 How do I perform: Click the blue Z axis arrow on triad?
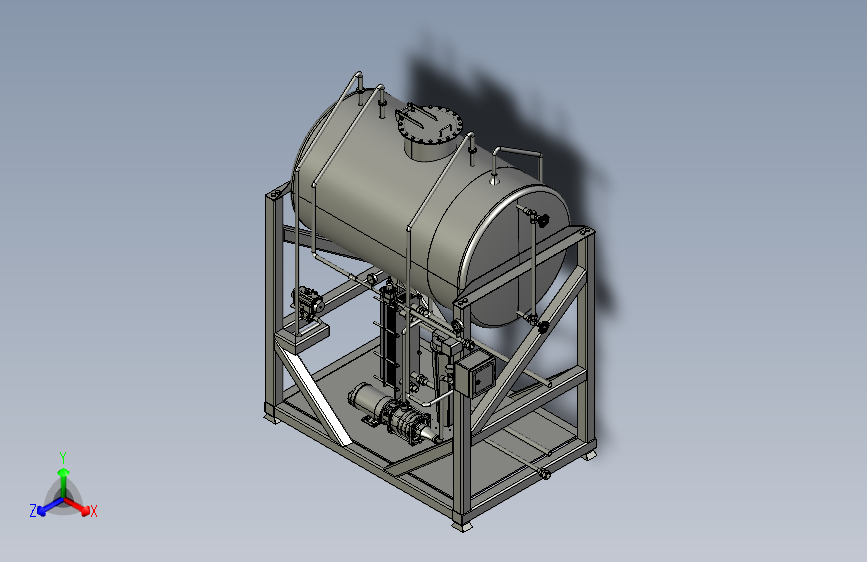coord(49,507)
